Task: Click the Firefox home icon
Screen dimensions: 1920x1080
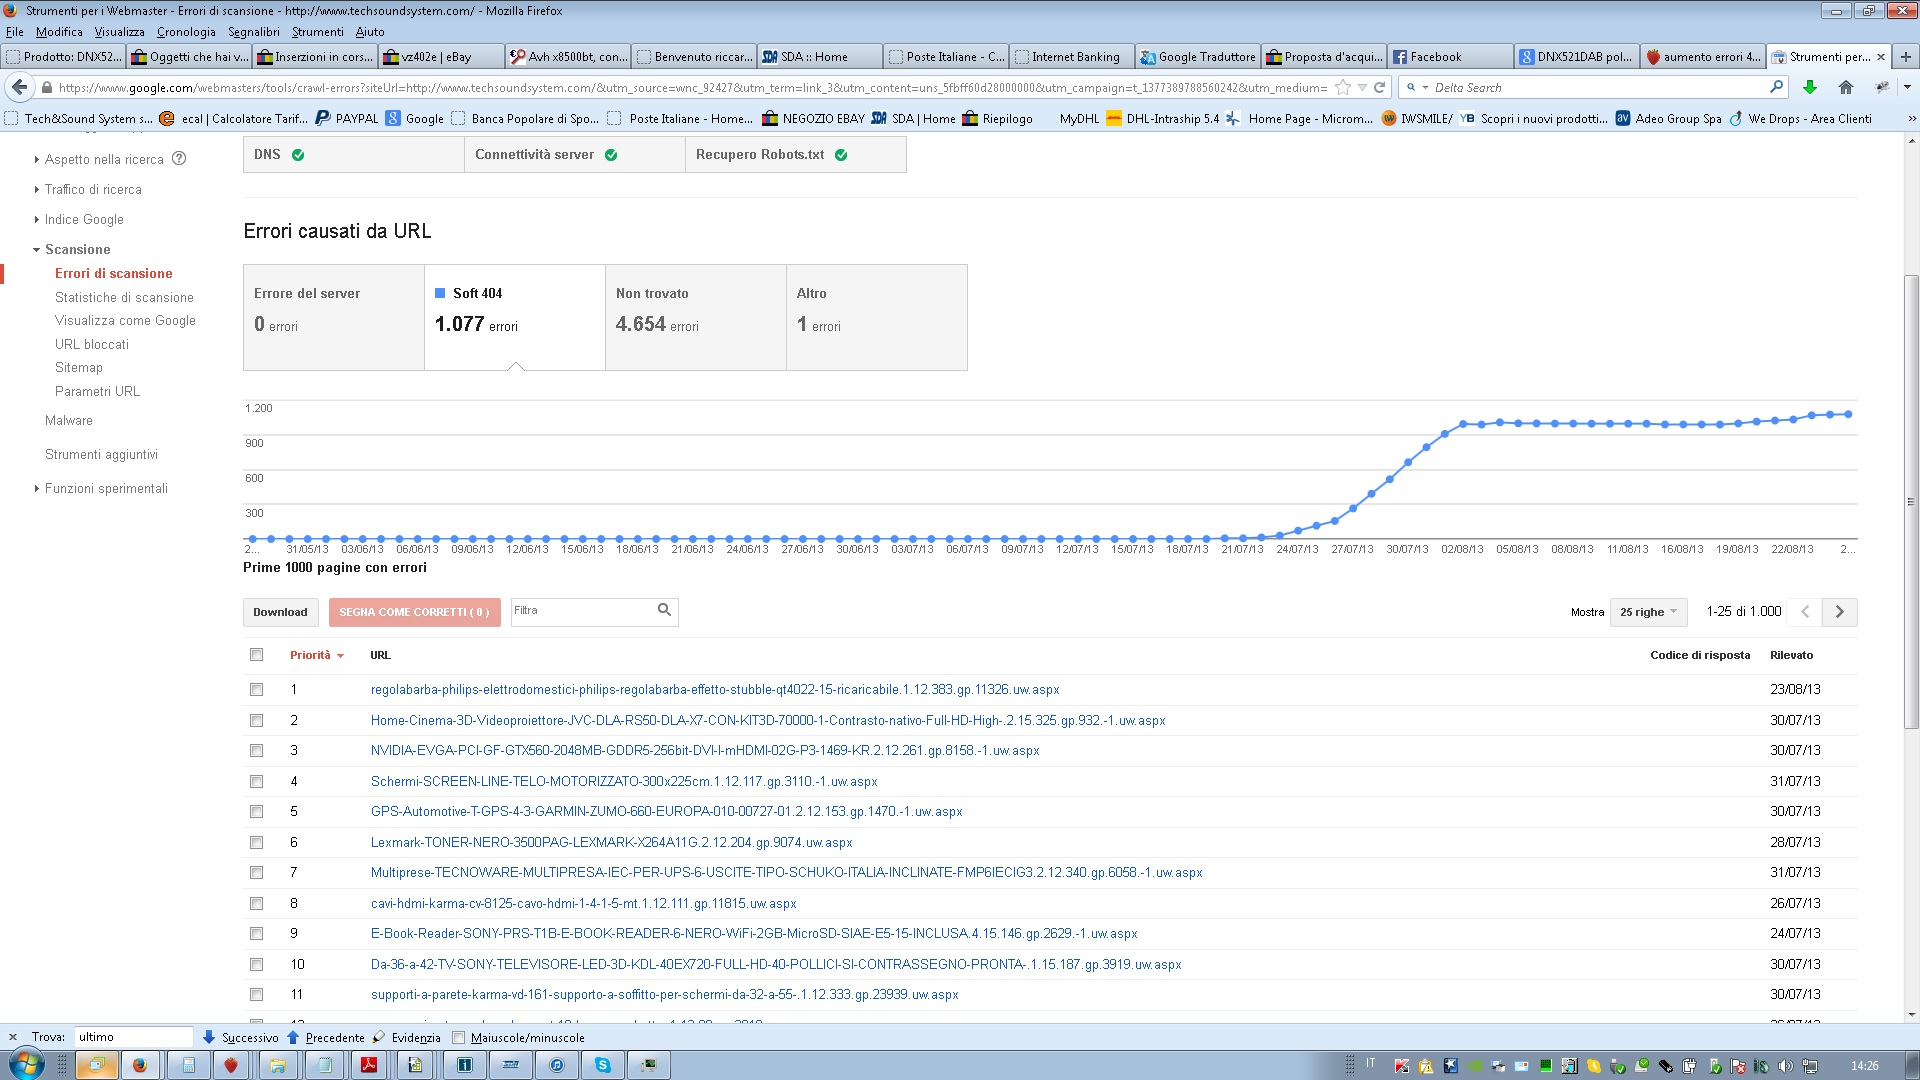Action: point(1846,87)
